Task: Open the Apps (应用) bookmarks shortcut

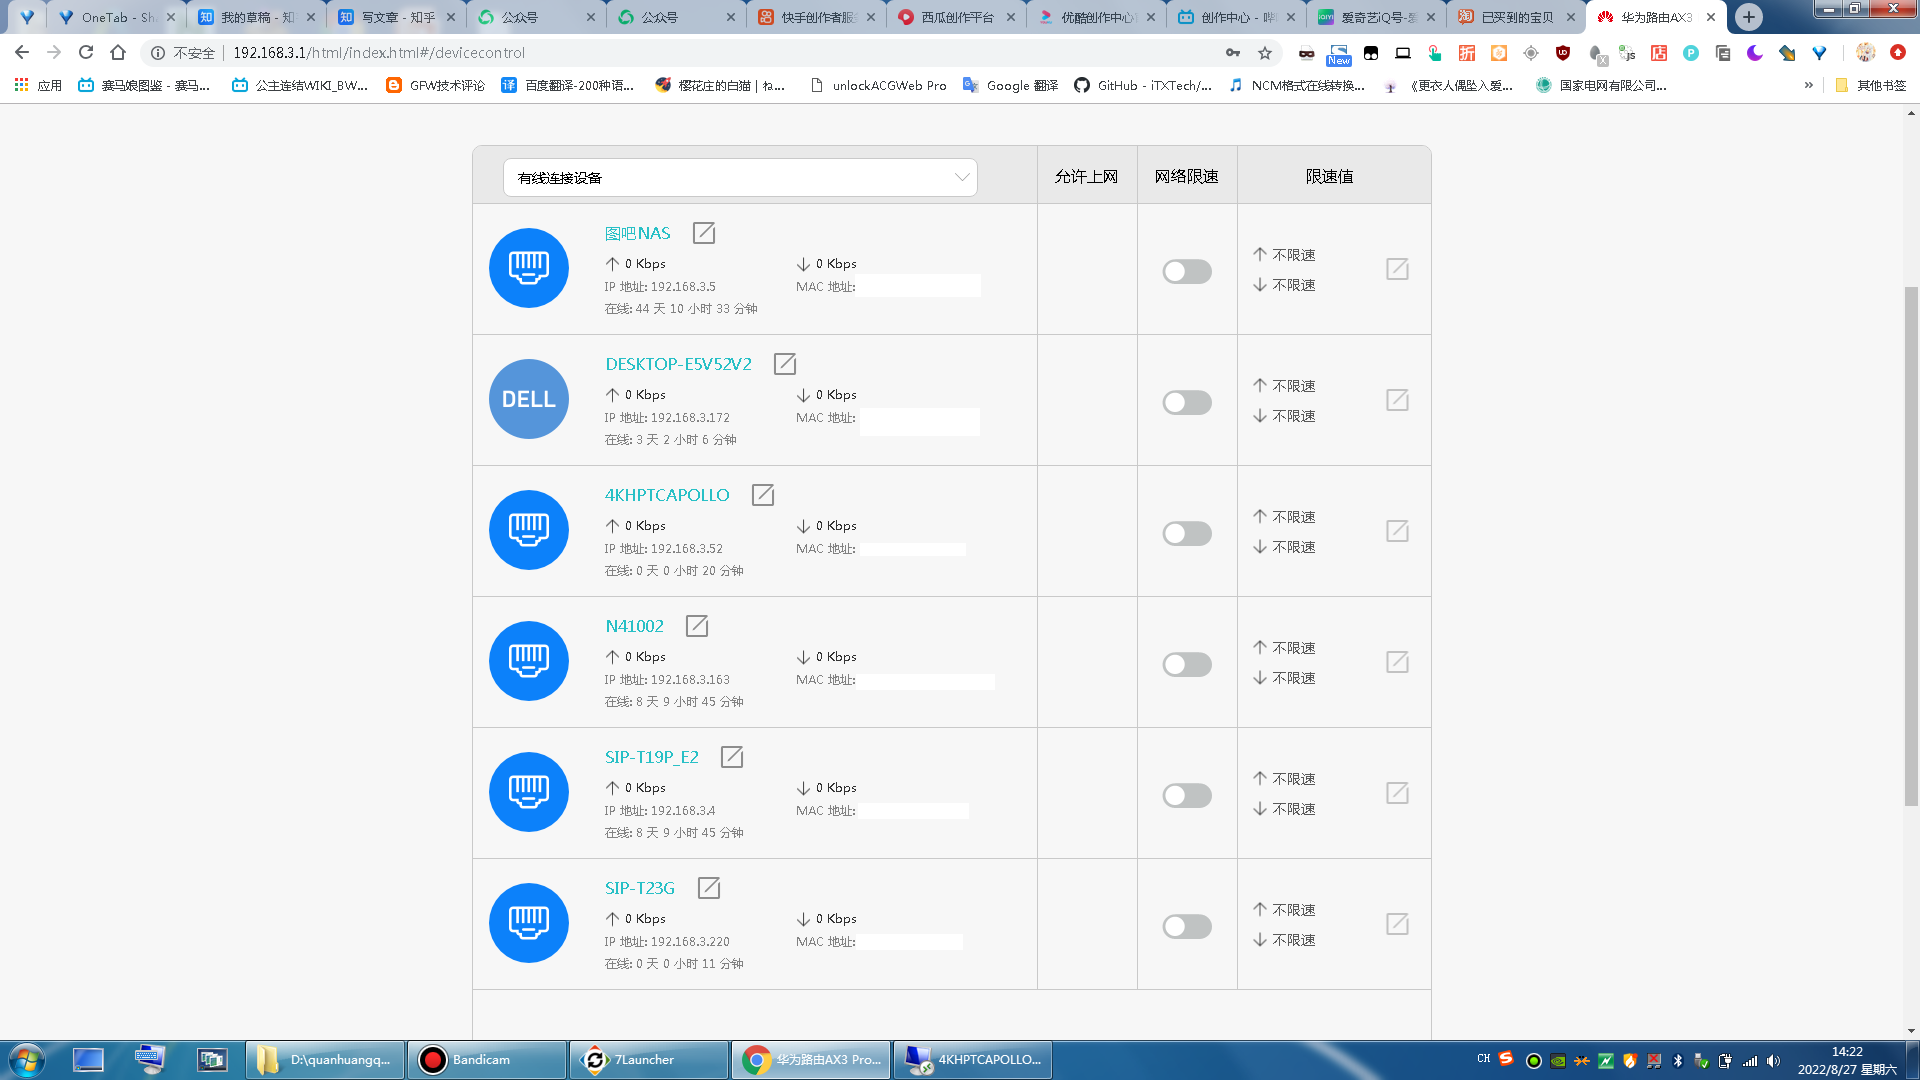Action: (38, 86)
